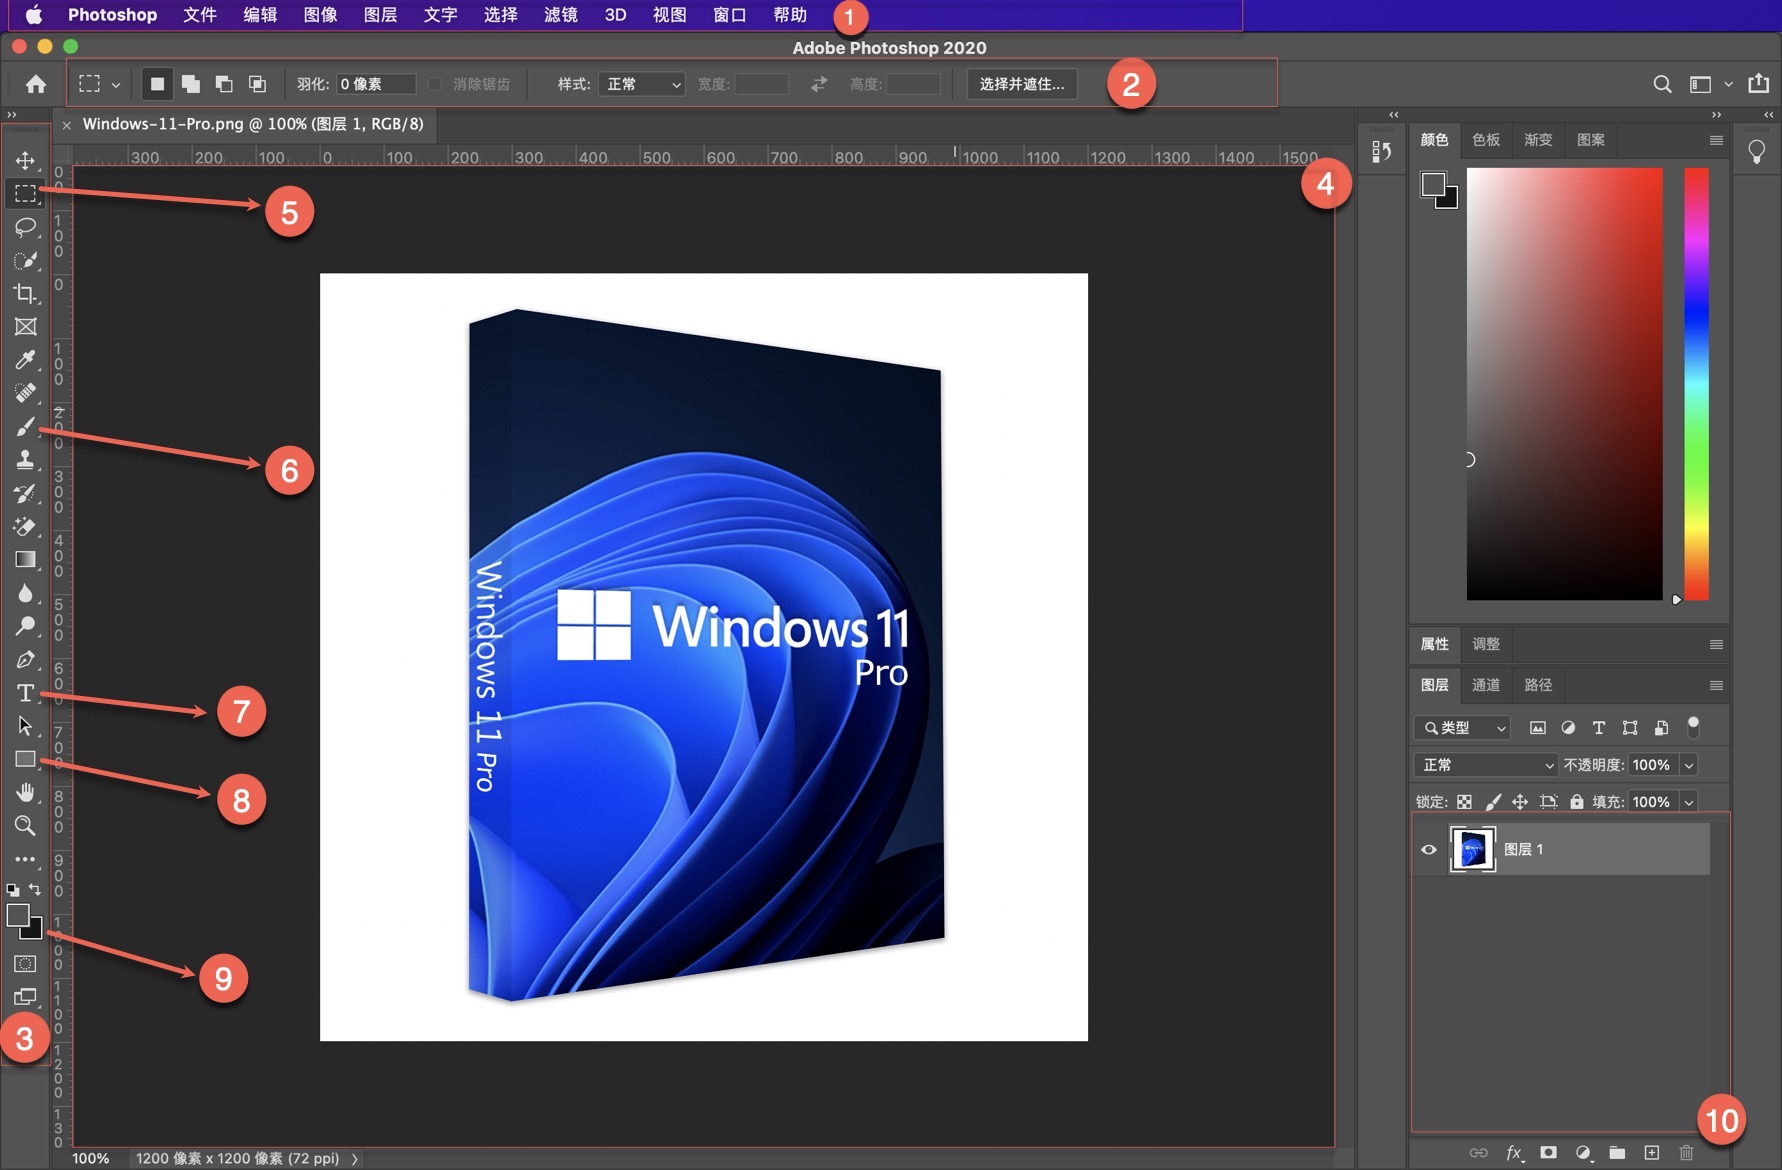Image resolution: width=1782 pixels, height=1170 pixels.
Task: Select the Rectangle shape tool
Action: pos(25,759)
